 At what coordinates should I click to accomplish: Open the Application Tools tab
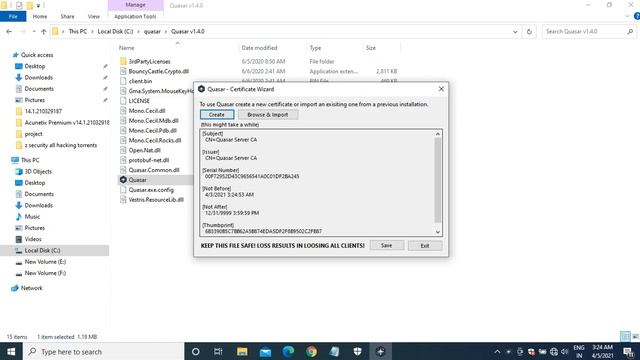point(135,16)
